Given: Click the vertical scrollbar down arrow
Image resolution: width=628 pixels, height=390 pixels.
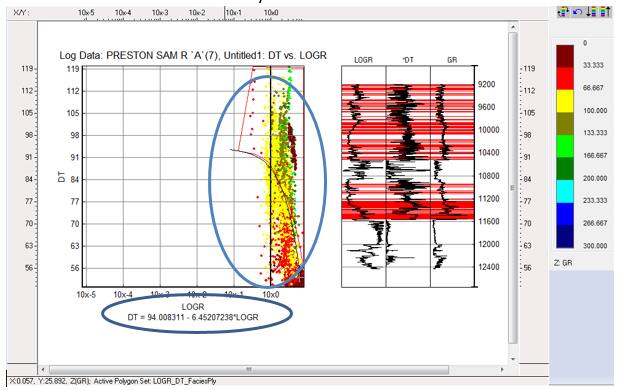Looking at the screenshot, I should tap(513, 359).
